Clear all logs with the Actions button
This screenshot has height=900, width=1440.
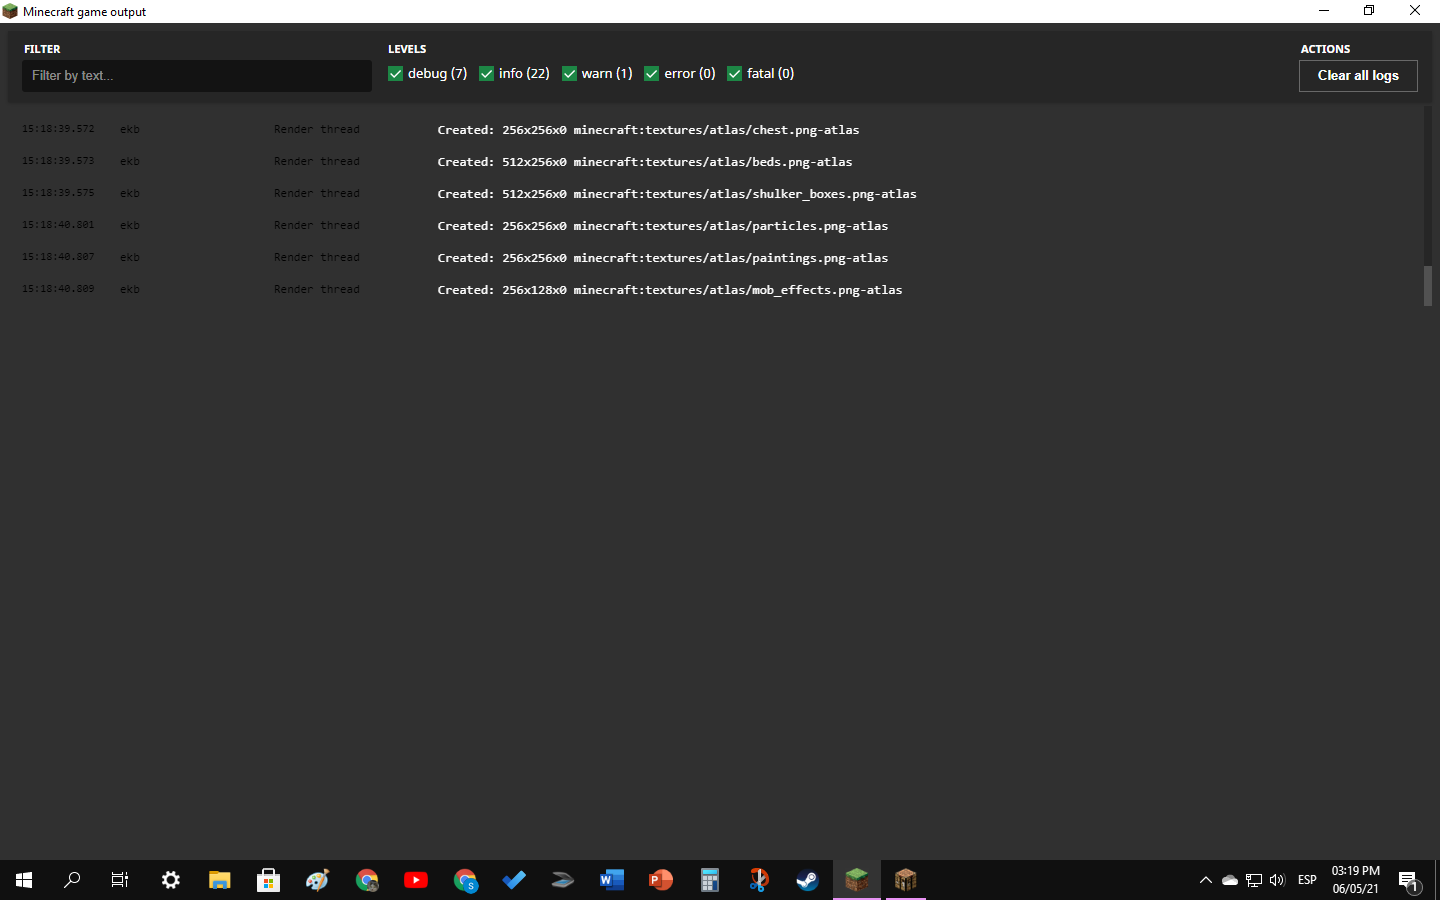pos(1358,76)
